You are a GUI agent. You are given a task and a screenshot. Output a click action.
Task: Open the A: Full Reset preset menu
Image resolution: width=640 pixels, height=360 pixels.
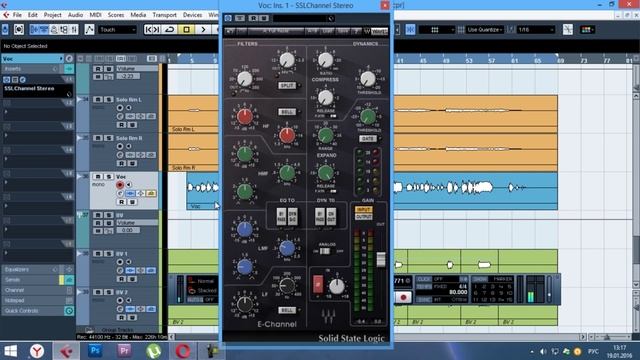(276, 31)
